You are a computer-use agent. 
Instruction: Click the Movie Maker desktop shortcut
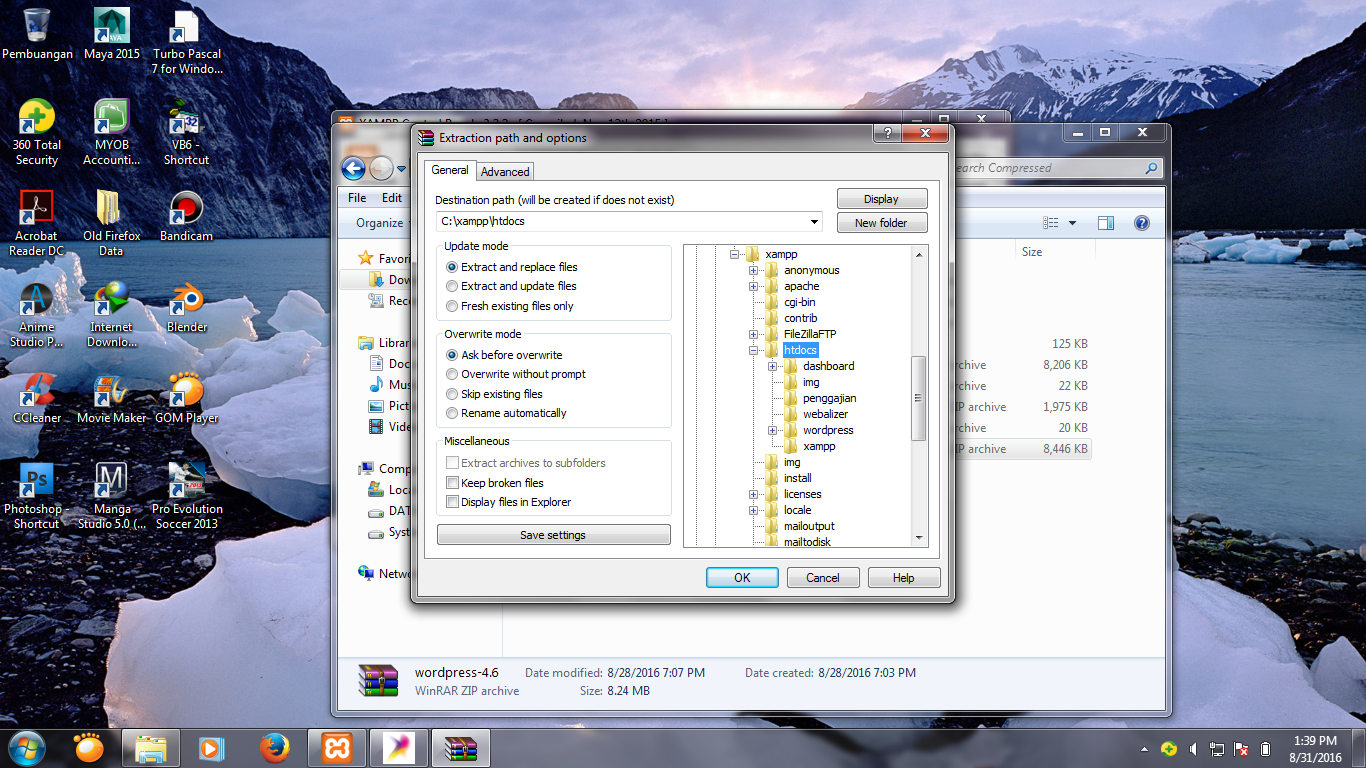[x=112, y=398]
